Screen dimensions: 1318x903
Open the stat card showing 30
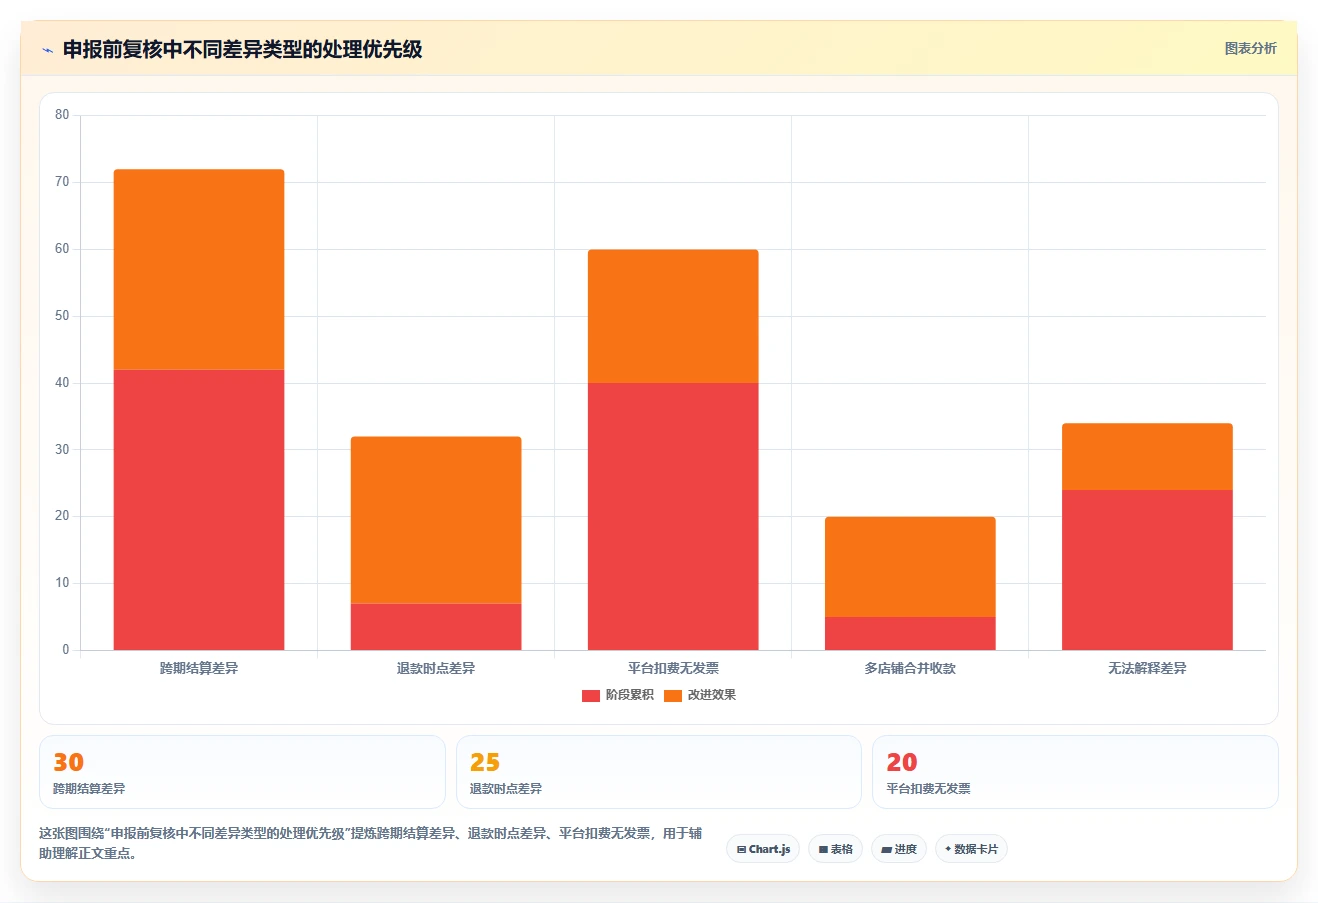(x=242, y=772)
